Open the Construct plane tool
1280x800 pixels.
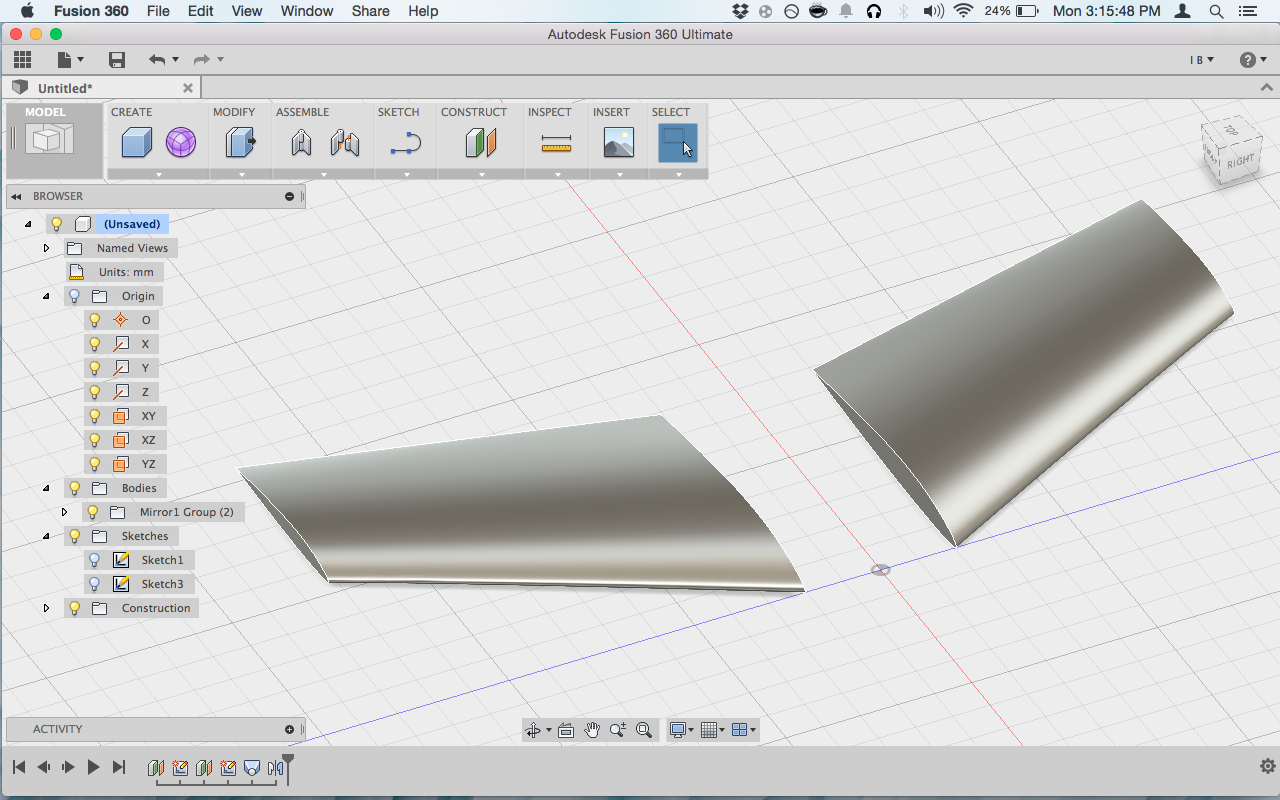481,143
